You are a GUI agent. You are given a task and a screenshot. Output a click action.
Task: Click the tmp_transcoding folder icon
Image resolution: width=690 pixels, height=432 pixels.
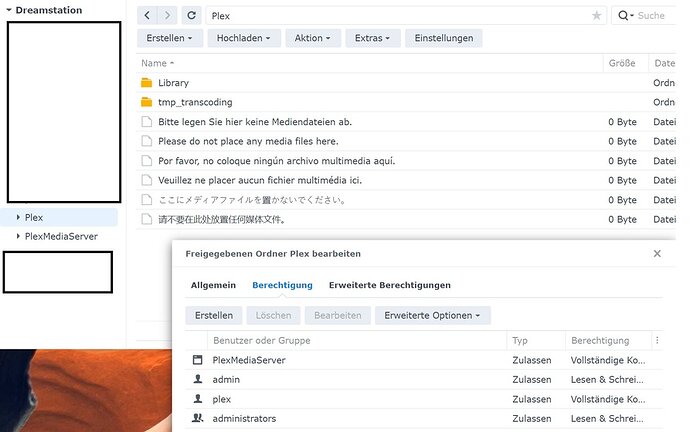147,102
